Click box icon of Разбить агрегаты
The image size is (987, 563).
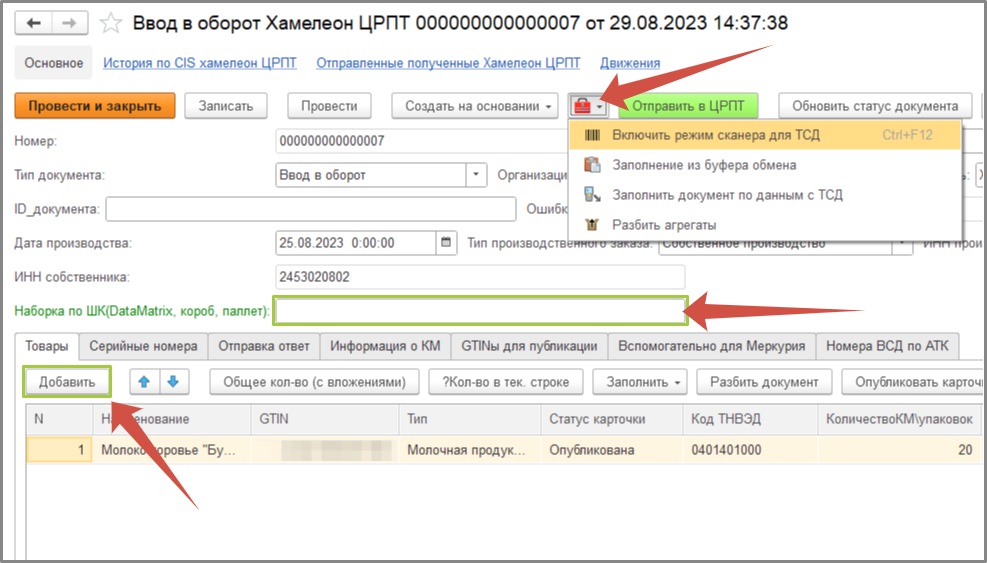(x=592, y=224)
